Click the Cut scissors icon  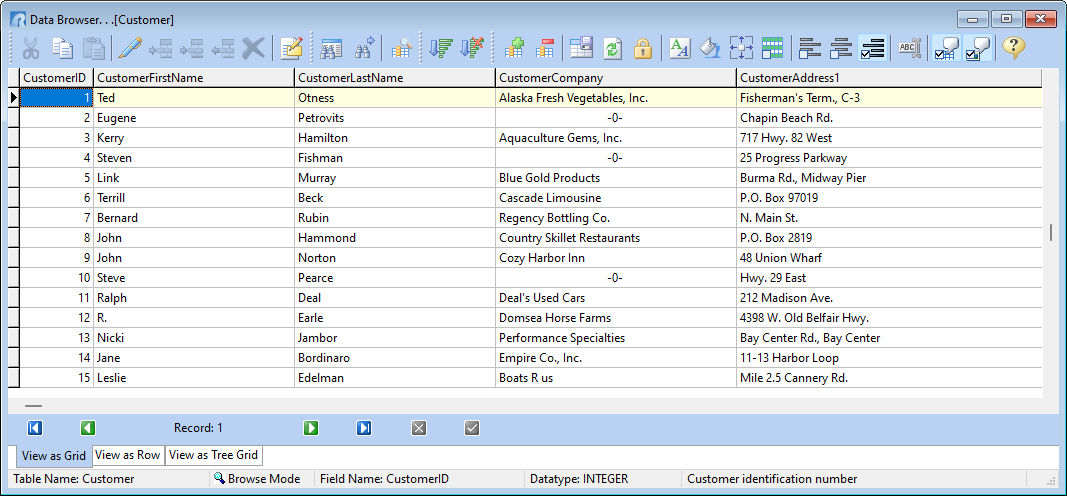point(31,48)
